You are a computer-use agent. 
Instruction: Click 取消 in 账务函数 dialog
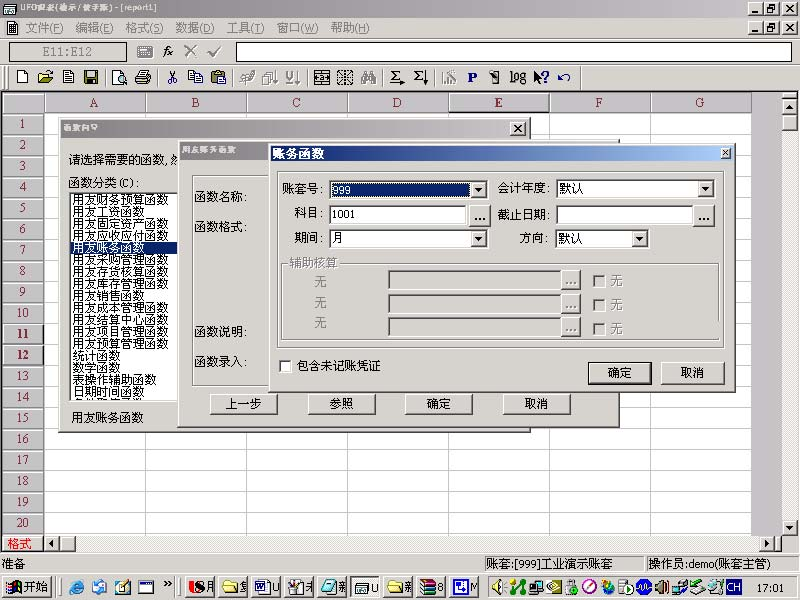coord(692,373)
